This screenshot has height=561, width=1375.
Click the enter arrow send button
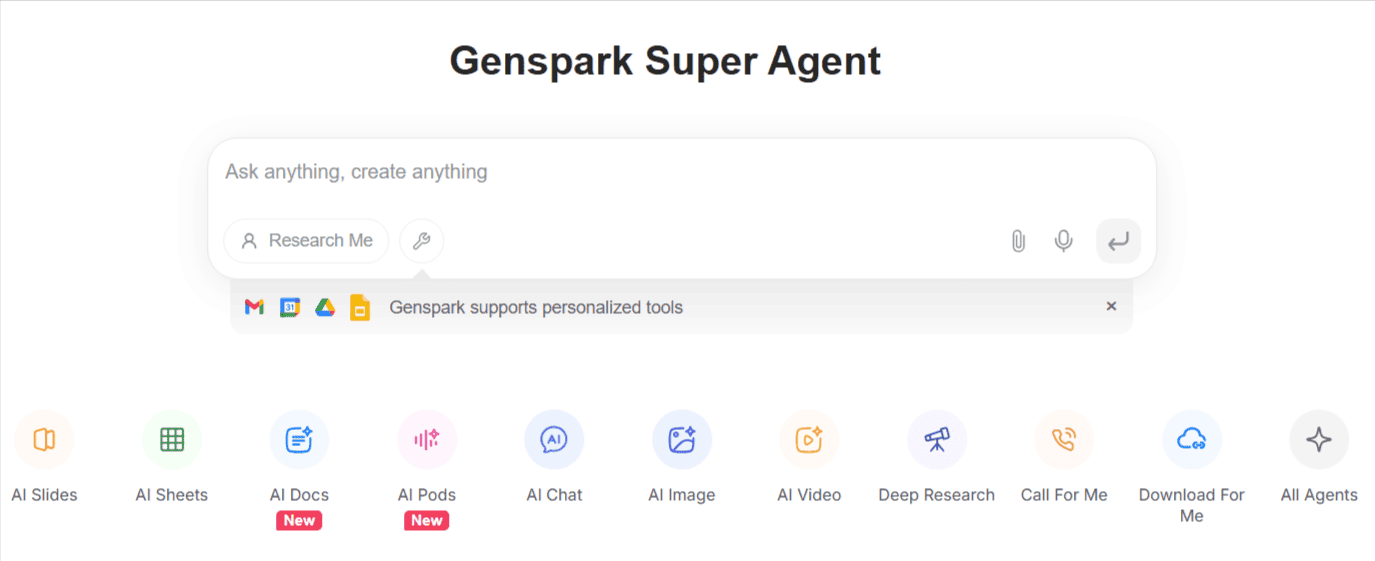1118,241
